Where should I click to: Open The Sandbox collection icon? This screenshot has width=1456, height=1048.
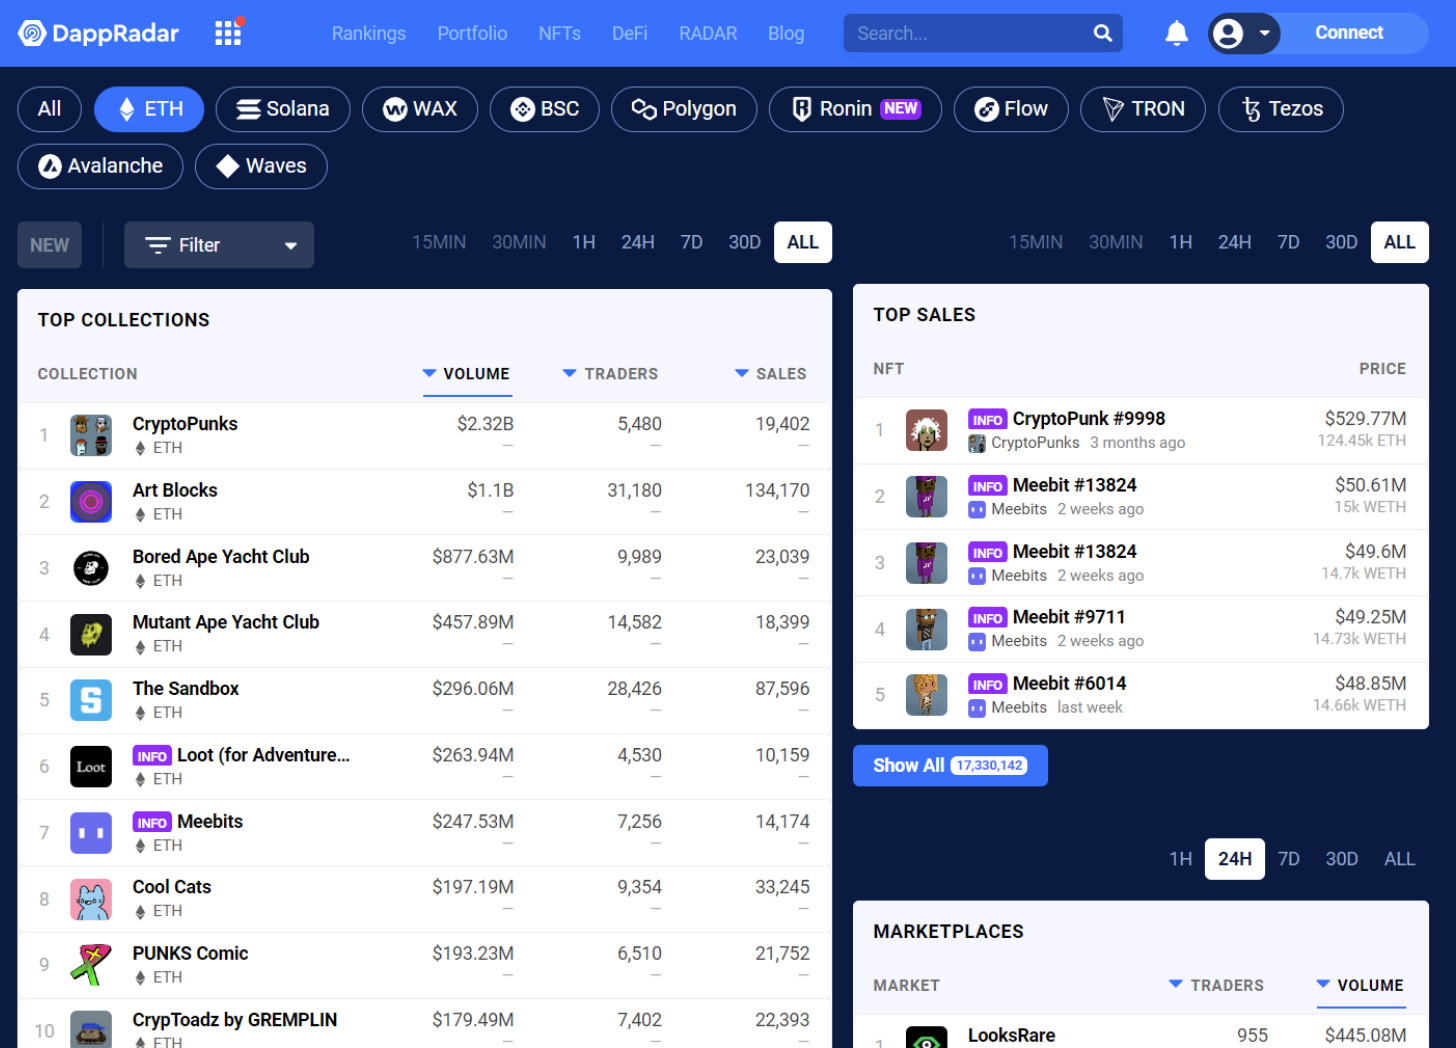pyautogui.click(x=91, y=700)
